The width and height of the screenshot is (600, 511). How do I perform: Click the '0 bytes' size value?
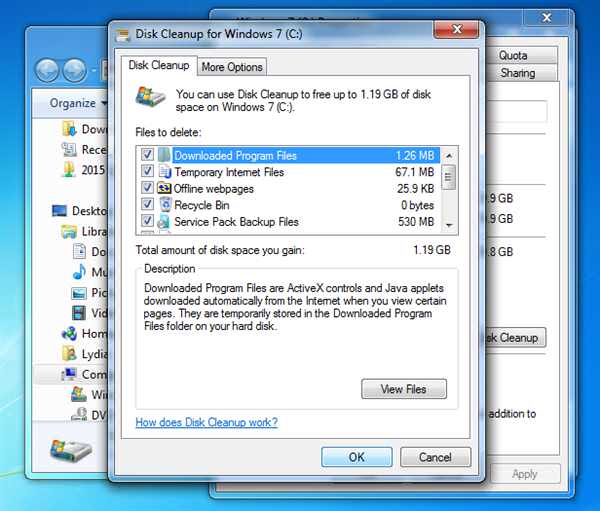click(x=417, y=205)
